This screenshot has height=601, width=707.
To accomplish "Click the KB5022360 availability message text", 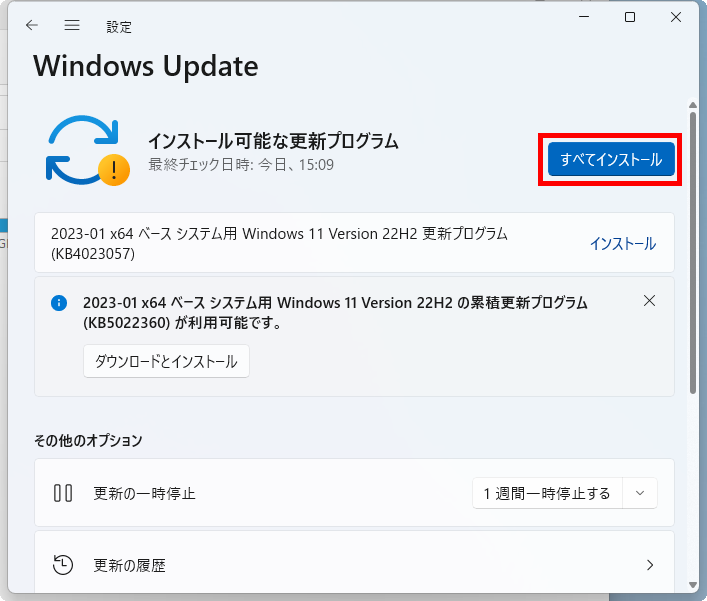I will 335,312.
